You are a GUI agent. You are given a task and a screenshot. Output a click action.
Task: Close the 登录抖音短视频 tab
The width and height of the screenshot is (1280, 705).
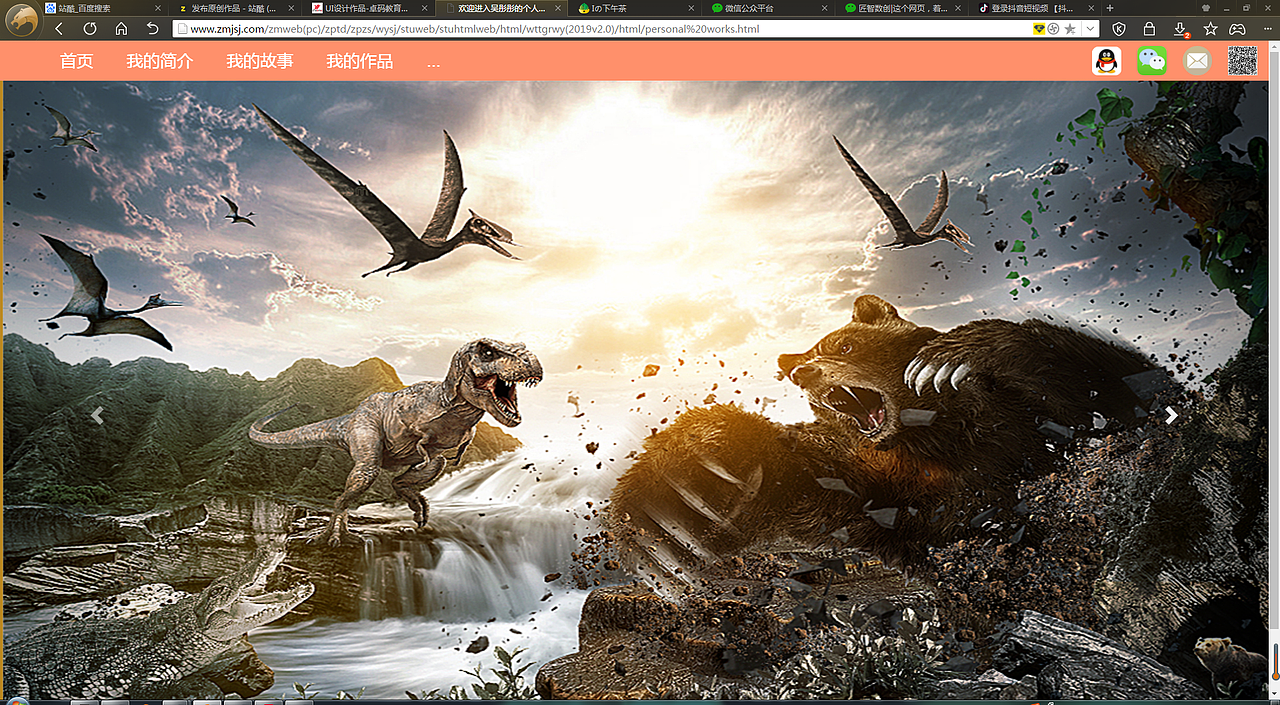tap(1089, 8)
